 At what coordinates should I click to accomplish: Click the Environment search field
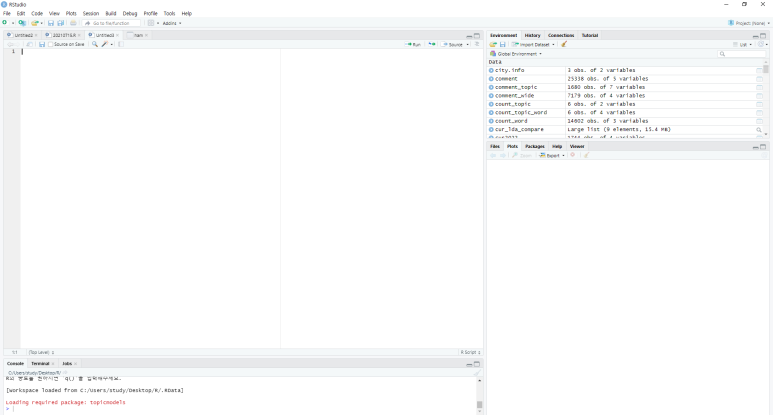(742, 54)
